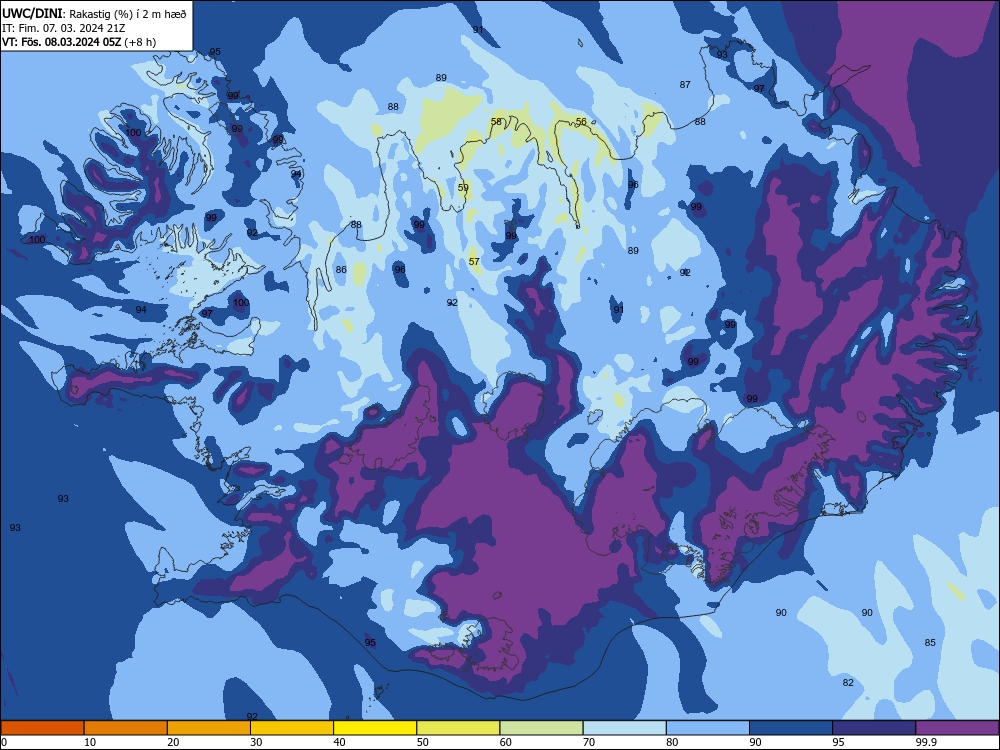Select the pale yellow 50–60 legend swatch
This screenshot has width=1000, height=750.
(459, 728)
